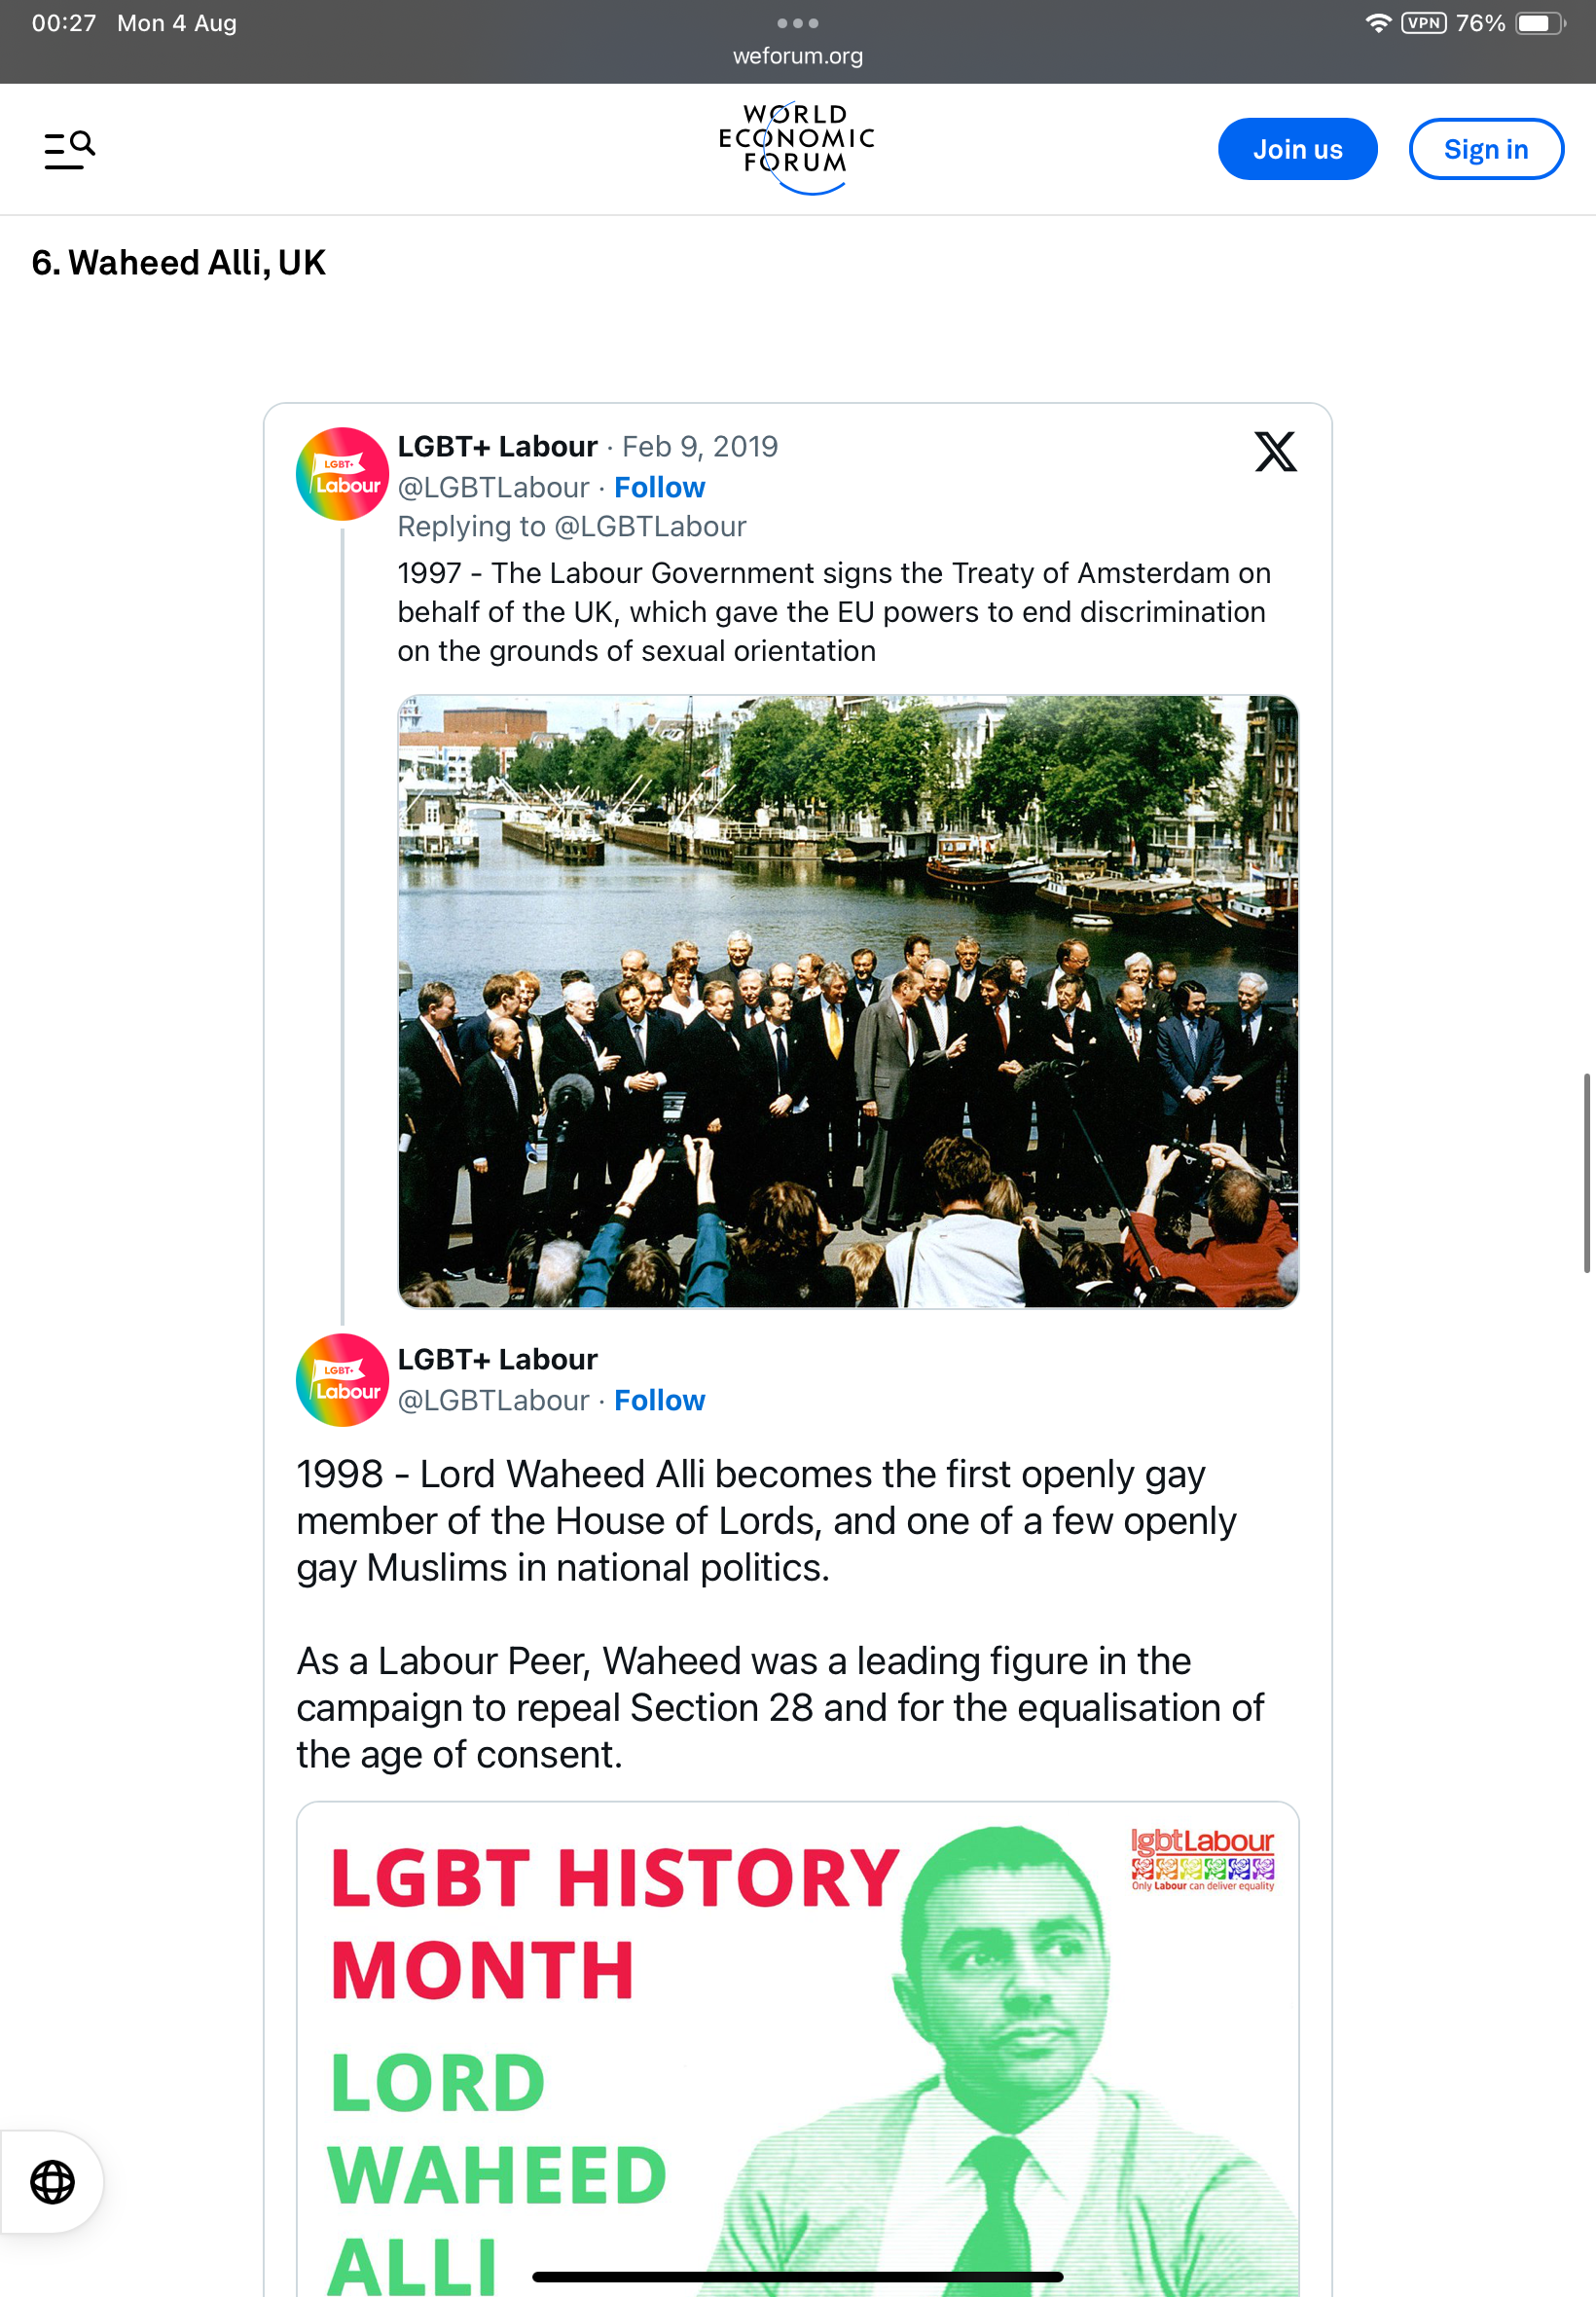Click the page scrollbar on right edge
The image size is (1596, 2297).
[1586, 1173]
